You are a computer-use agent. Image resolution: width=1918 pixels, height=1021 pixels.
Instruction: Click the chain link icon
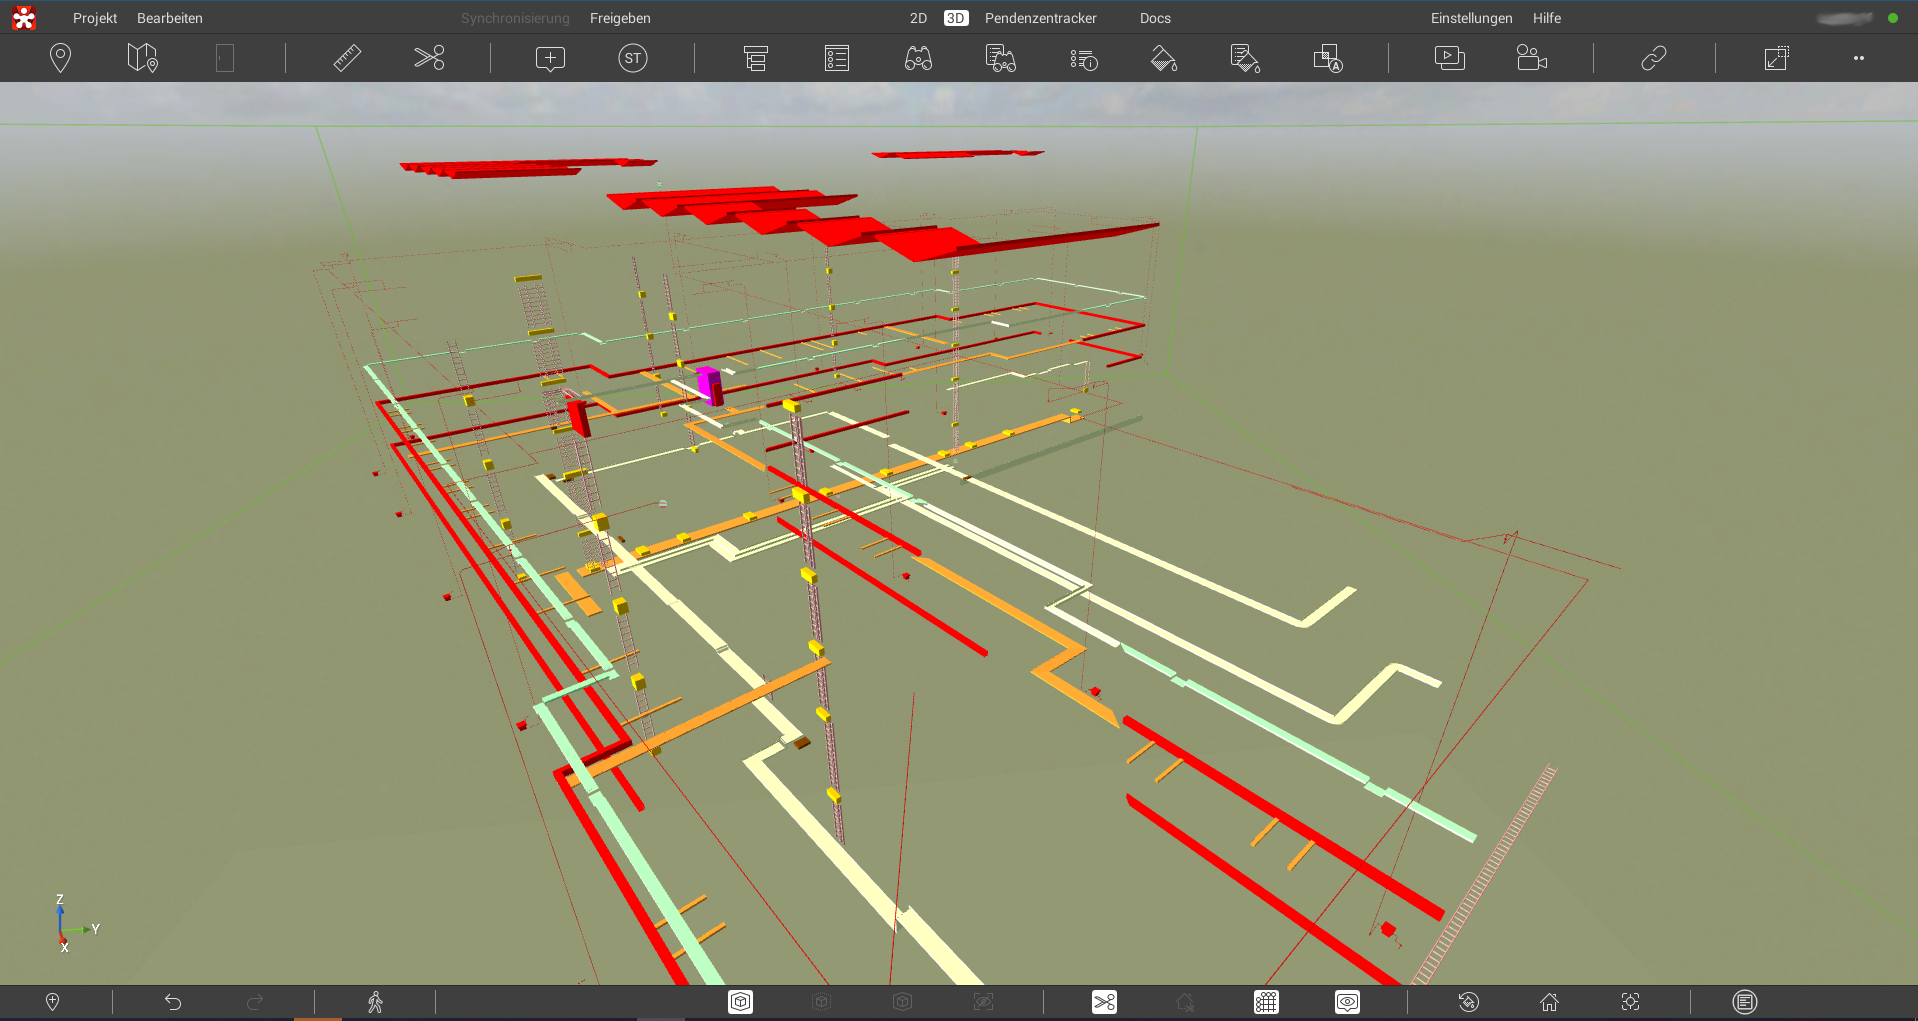tap(1654, 58)
